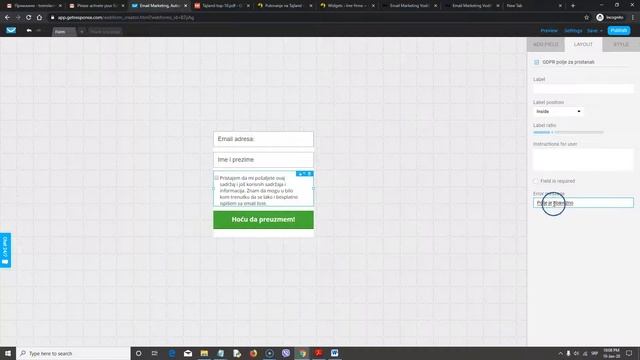Open the notification center icon
This screenshot has width=640, height=360.
(x=629, y=353)
